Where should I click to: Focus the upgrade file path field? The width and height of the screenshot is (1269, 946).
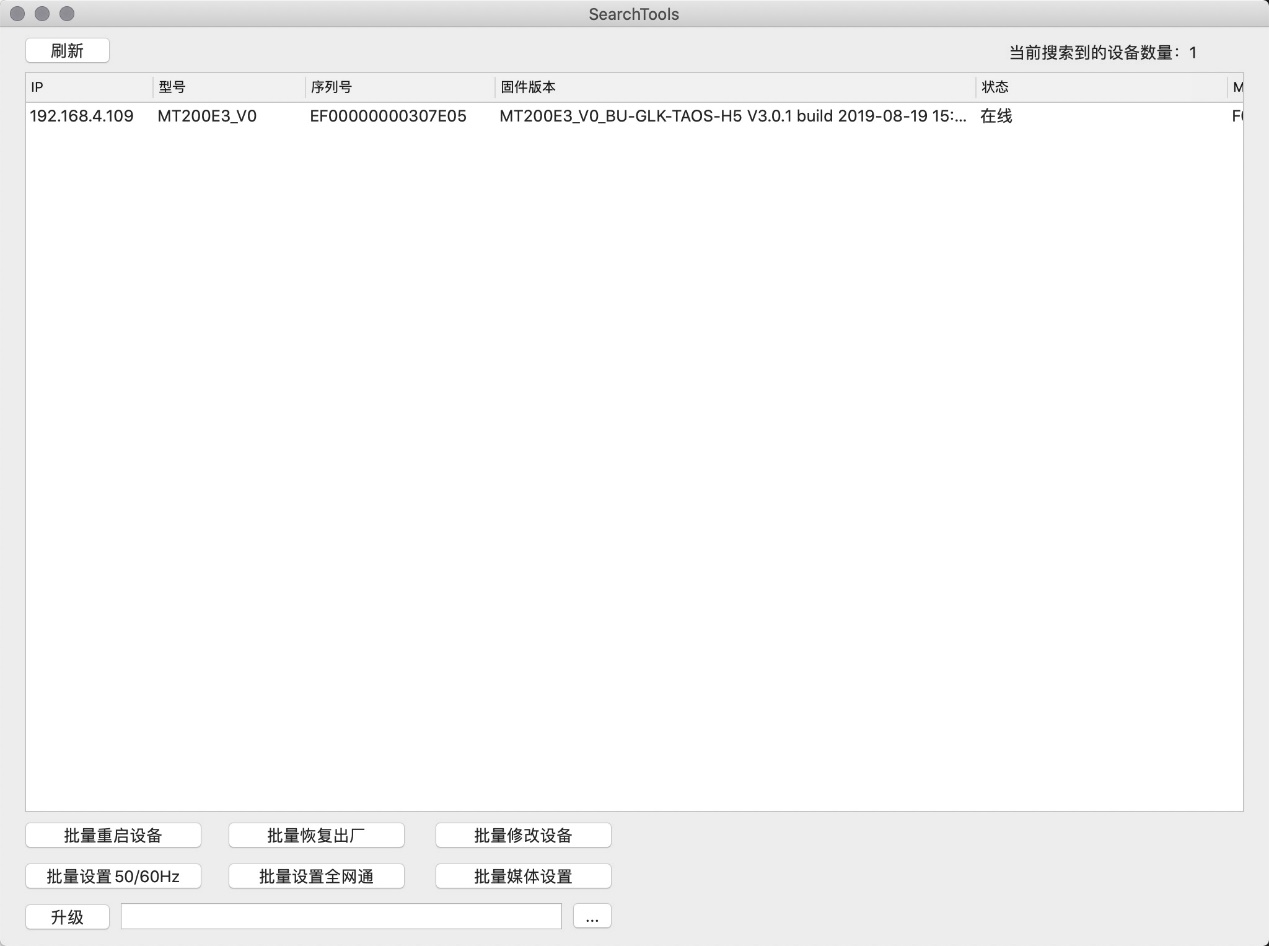341,917
